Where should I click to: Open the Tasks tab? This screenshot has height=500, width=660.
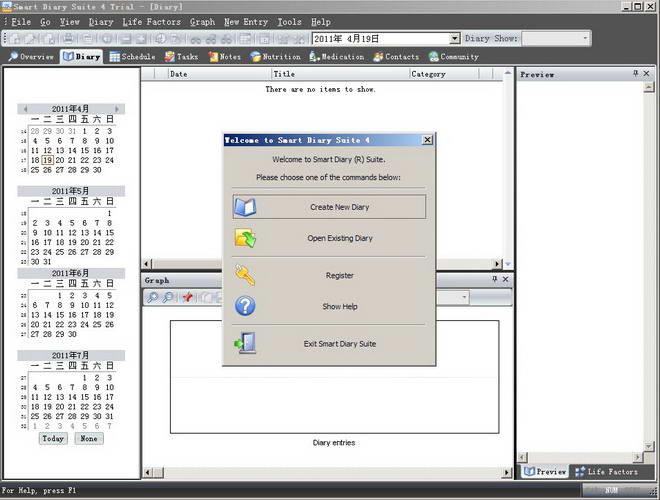[x=181, y=56]
